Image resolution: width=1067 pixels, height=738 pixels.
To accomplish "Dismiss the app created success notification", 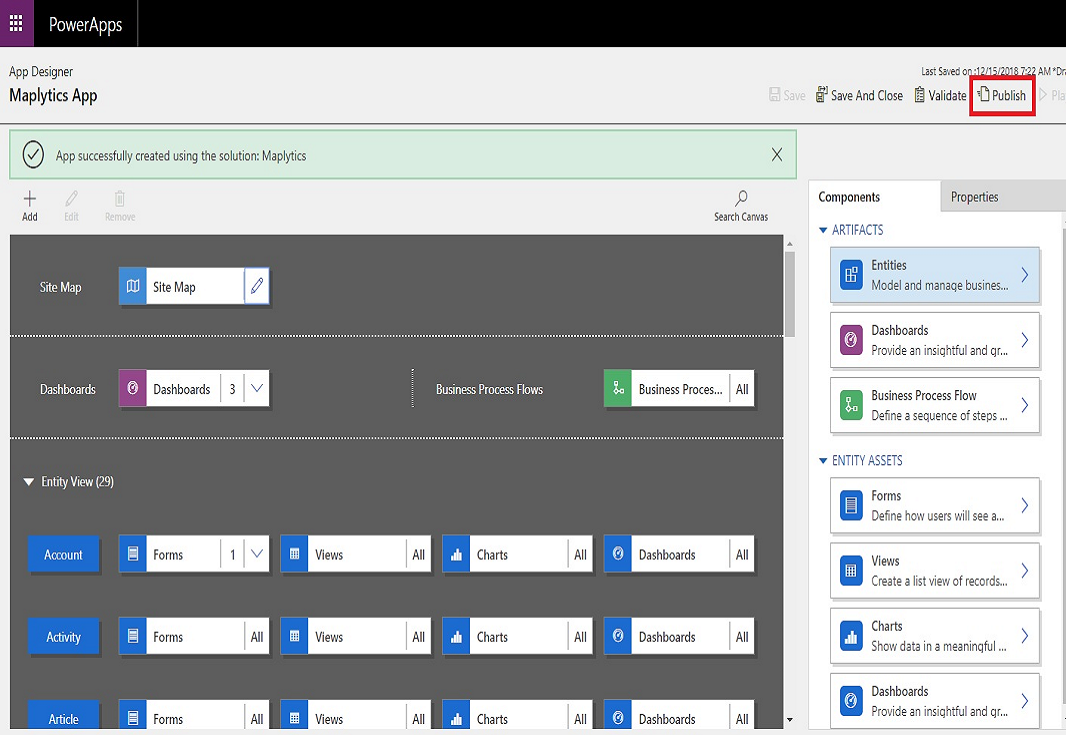I will click(x=776, y=155).
